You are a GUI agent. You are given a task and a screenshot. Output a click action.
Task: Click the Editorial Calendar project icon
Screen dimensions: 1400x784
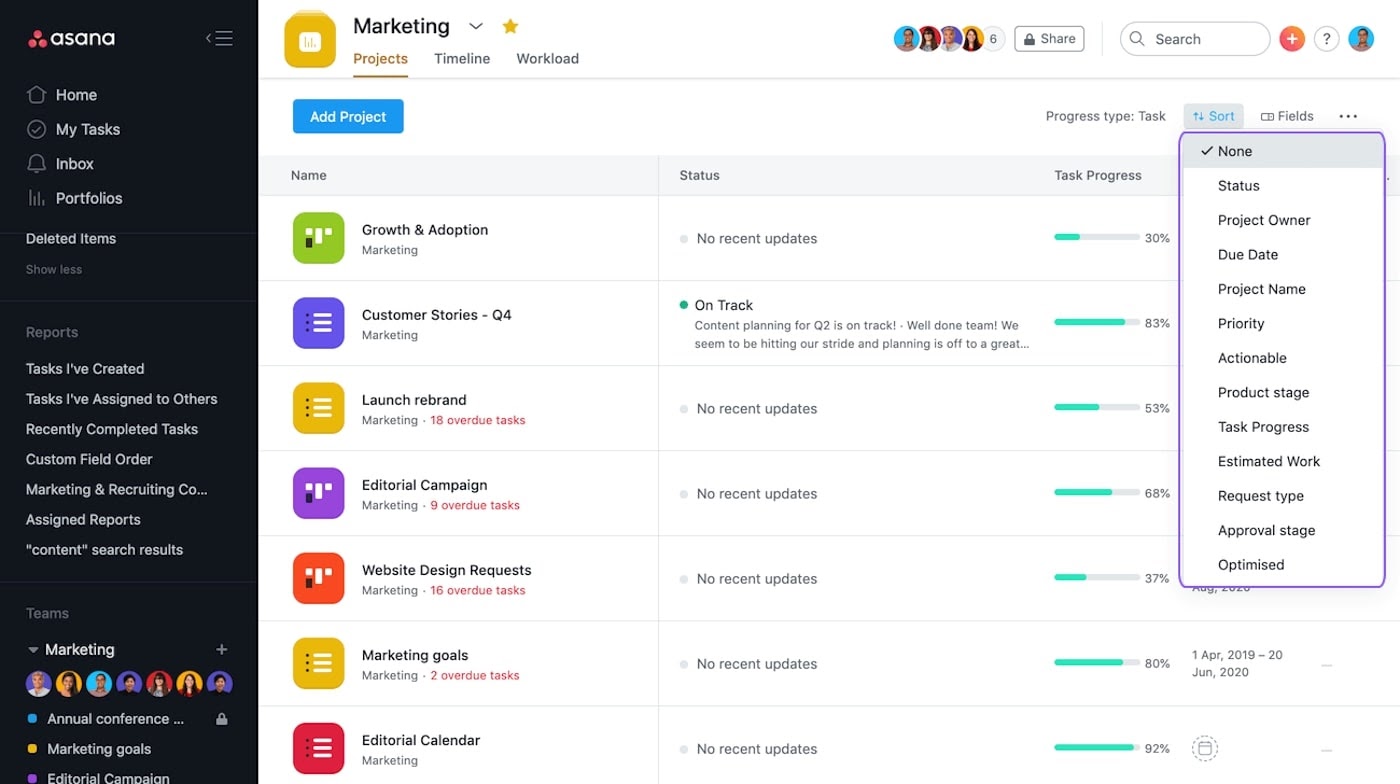click(x=319, y=748)
